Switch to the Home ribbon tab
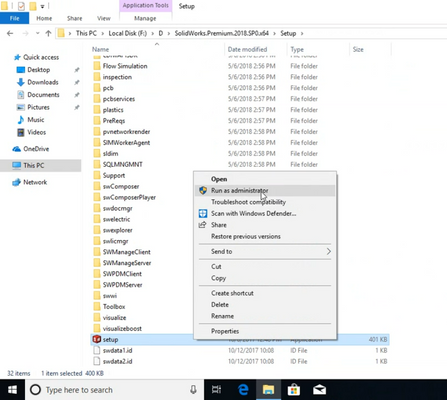The width and height of the screenshot is (447, 400). pos(44,18)
